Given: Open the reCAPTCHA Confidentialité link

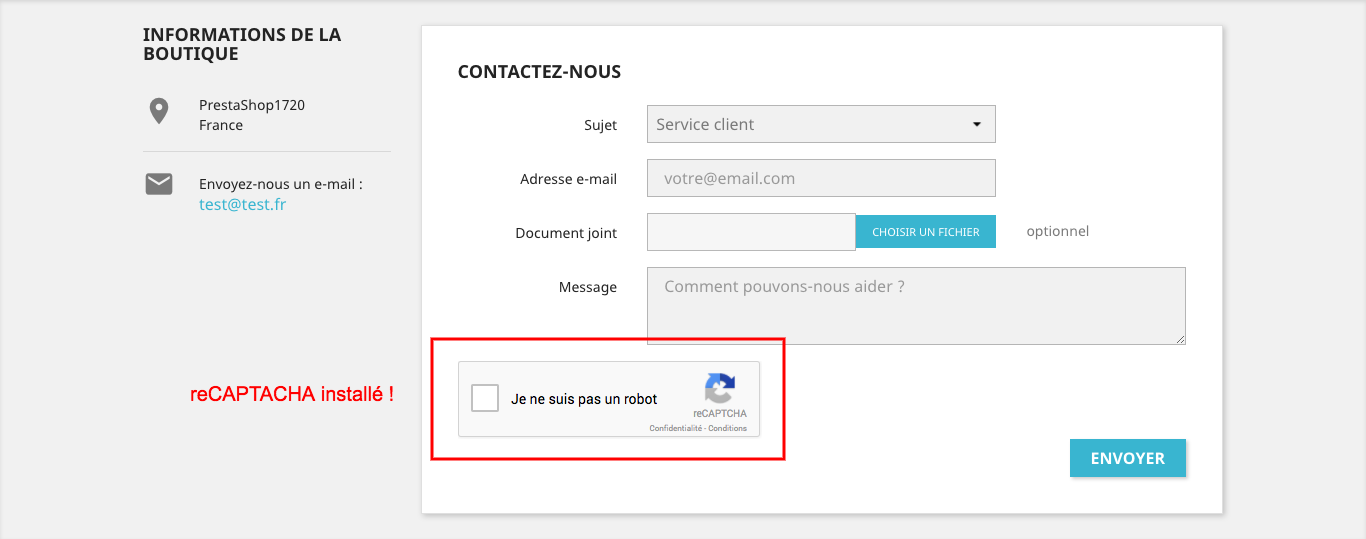Looking at the screenshot, I should [676, 428].
